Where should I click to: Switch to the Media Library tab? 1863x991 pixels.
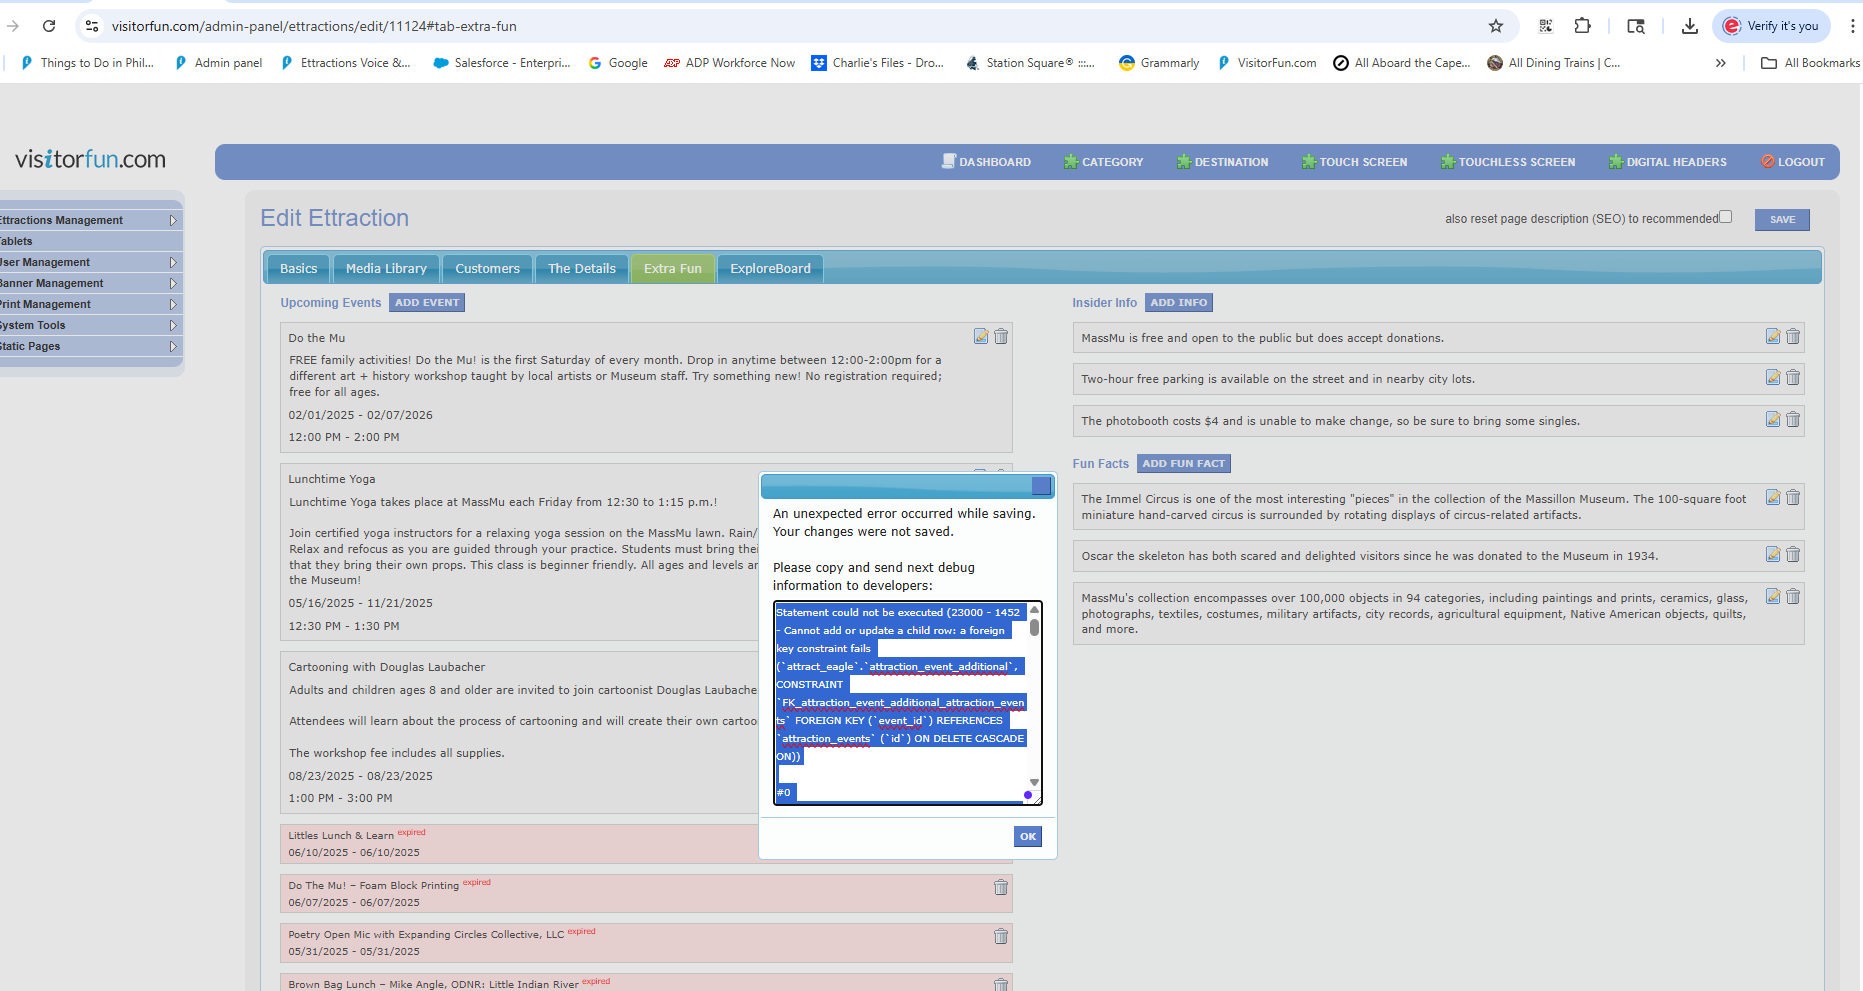386,269
